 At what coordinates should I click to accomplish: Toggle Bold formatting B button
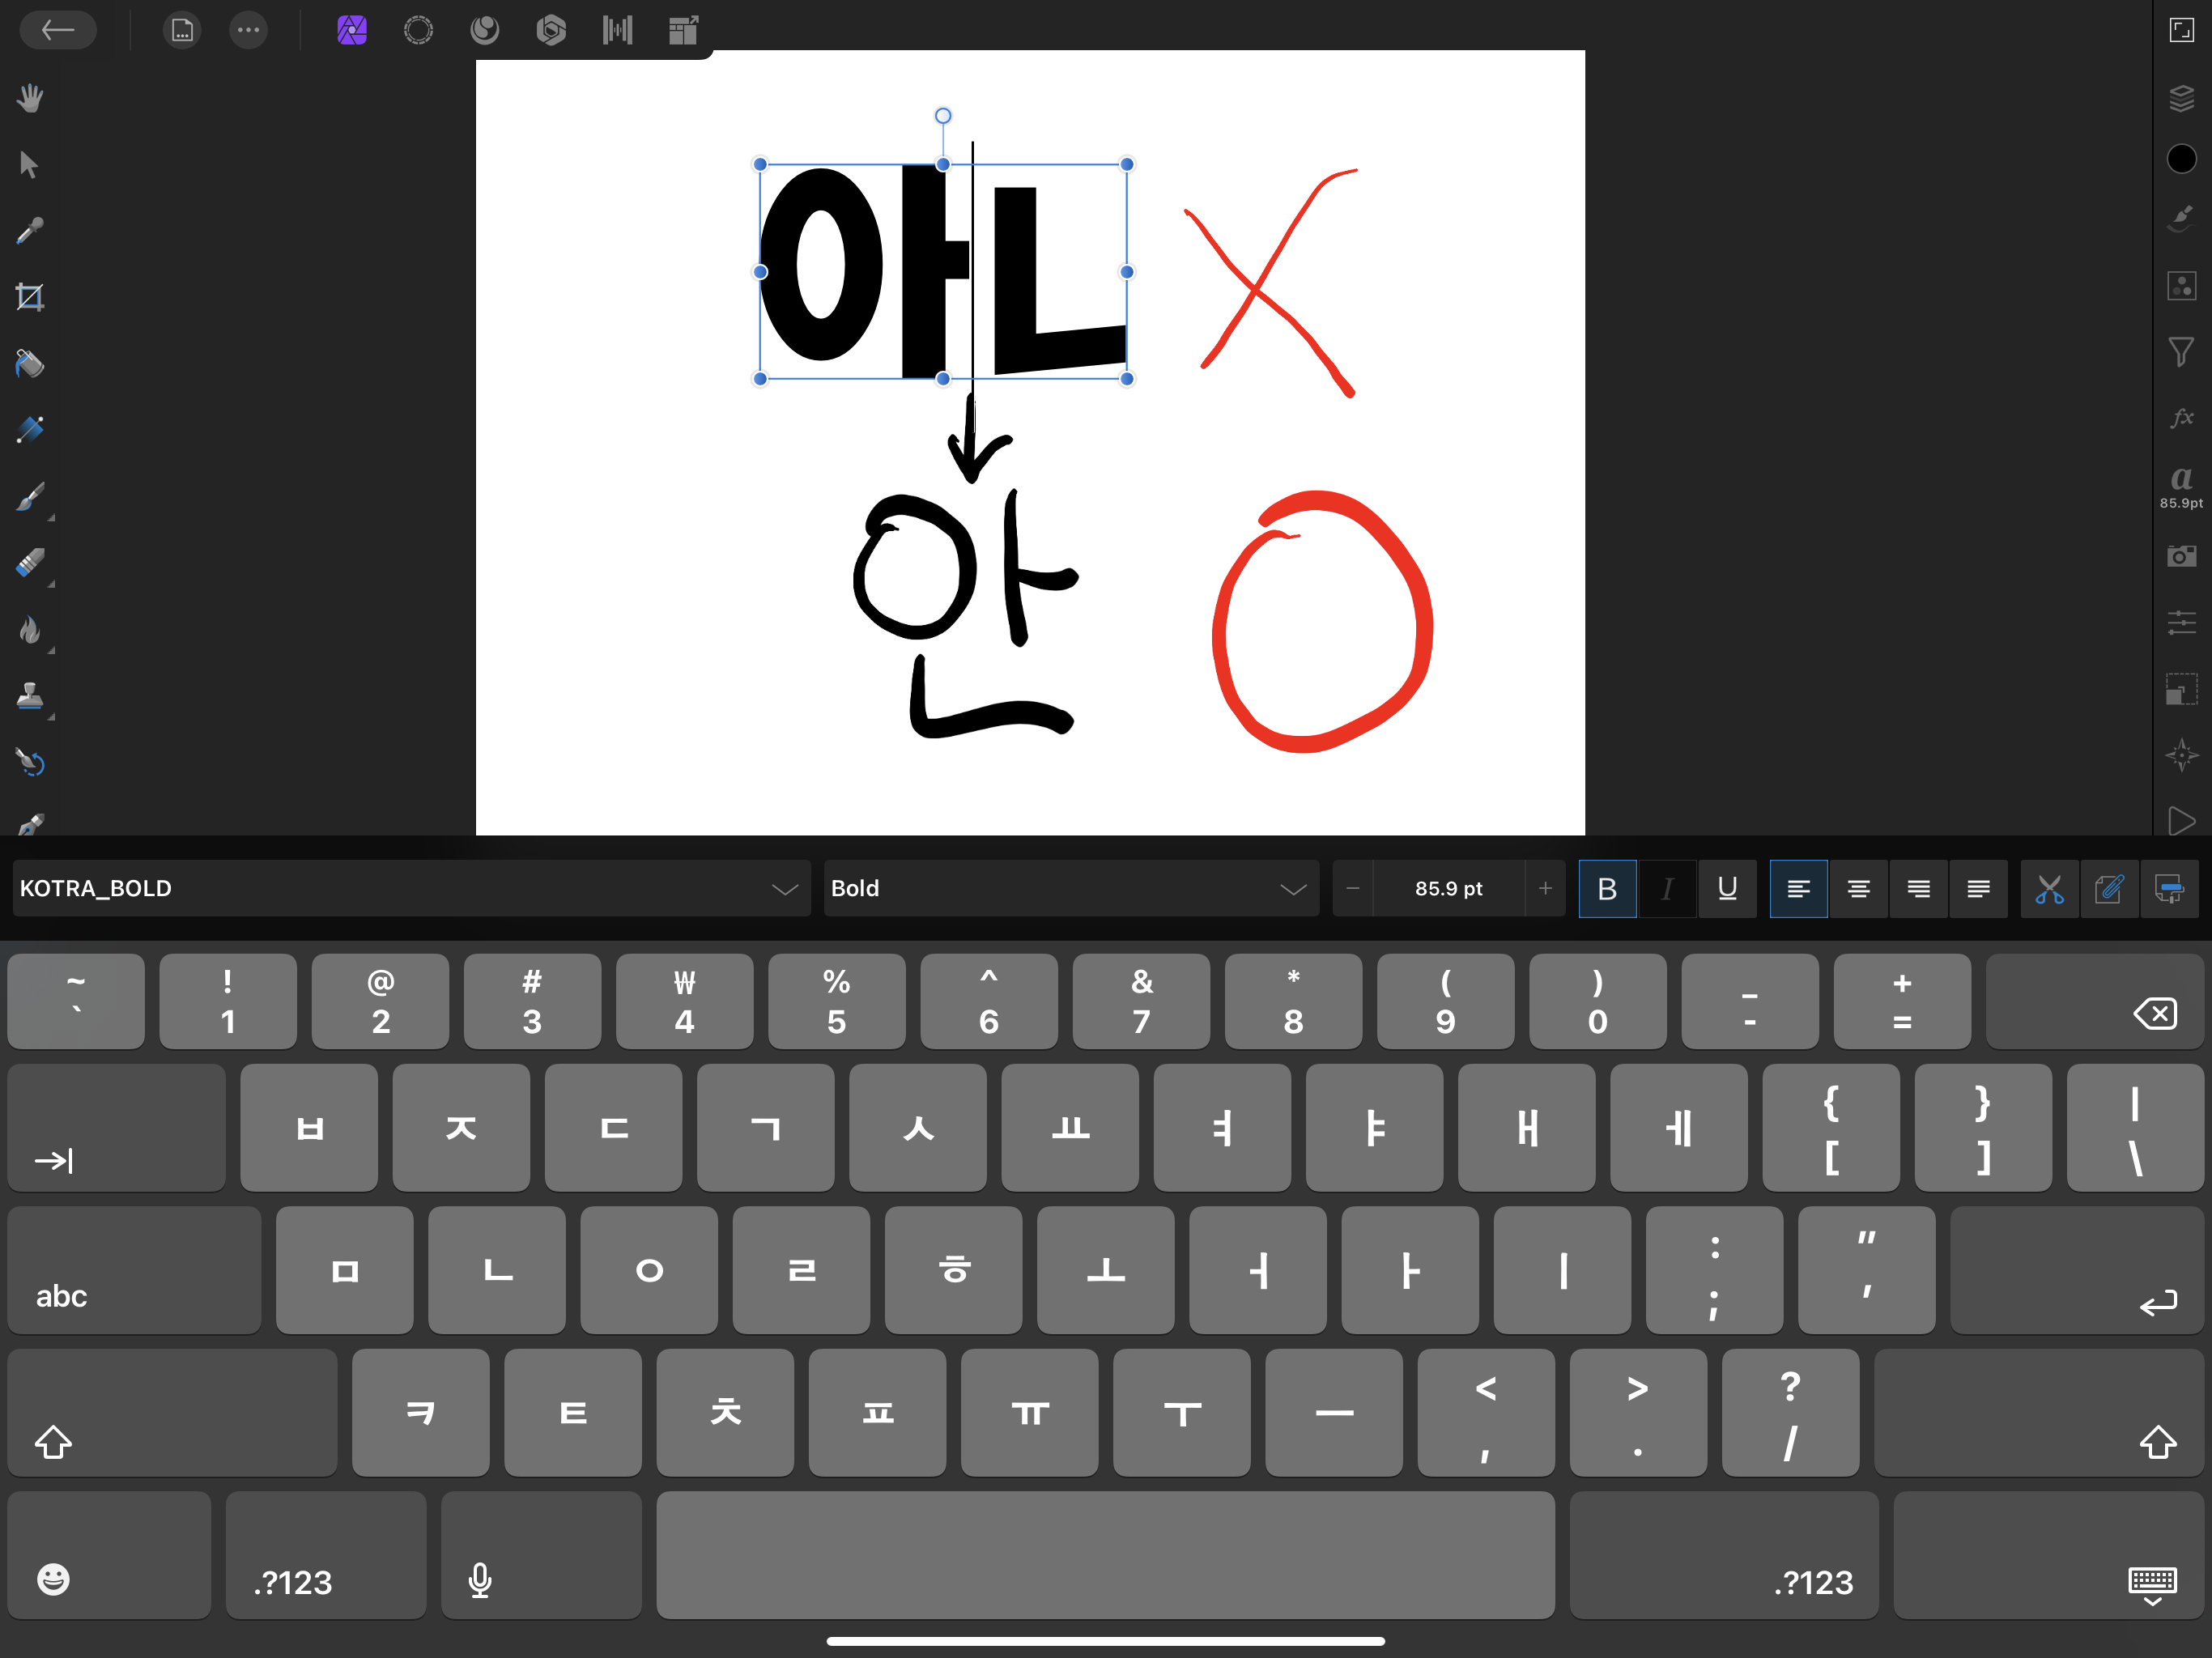point(1607,888)
